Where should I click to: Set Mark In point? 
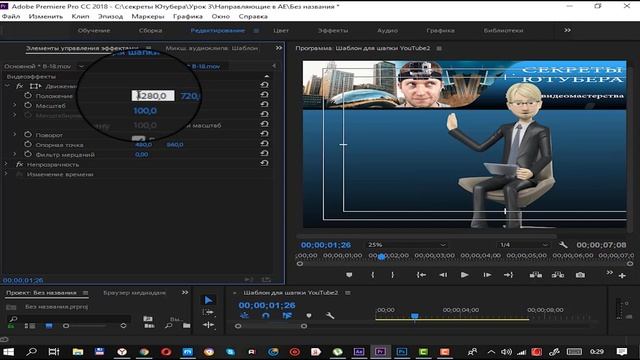click(373, 275)
